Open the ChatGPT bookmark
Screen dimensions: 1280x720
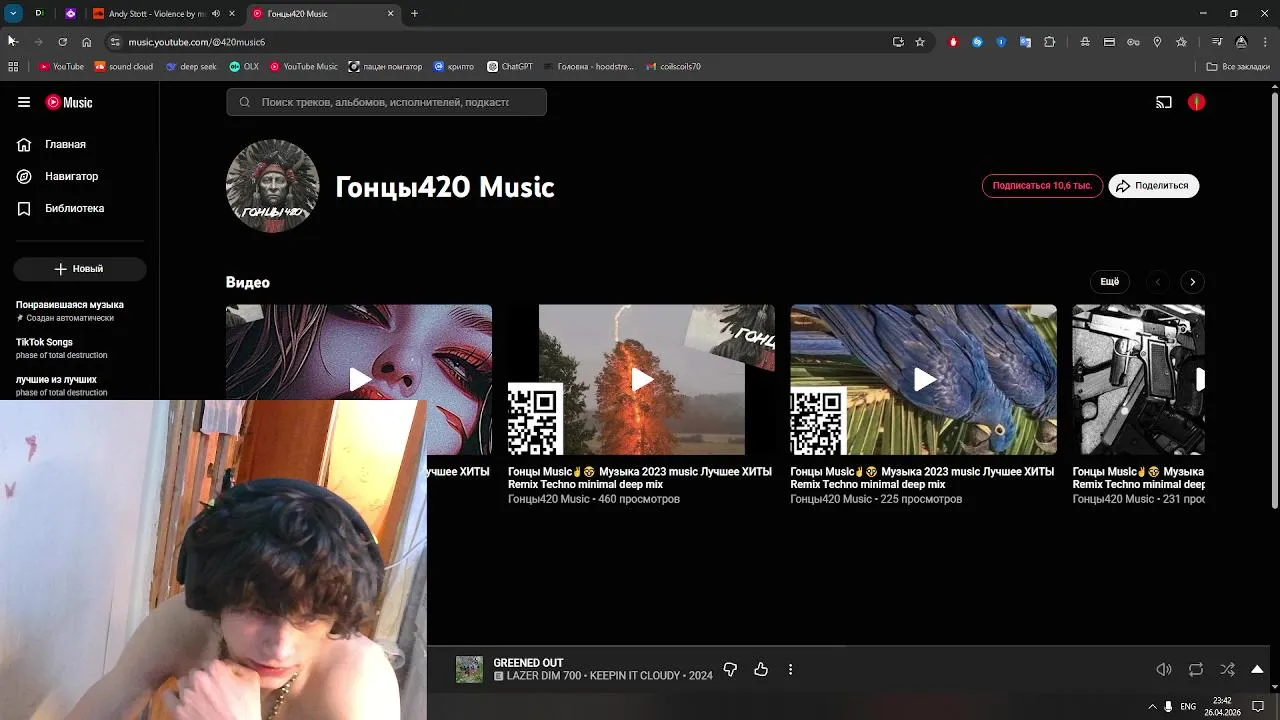(510, 67)
